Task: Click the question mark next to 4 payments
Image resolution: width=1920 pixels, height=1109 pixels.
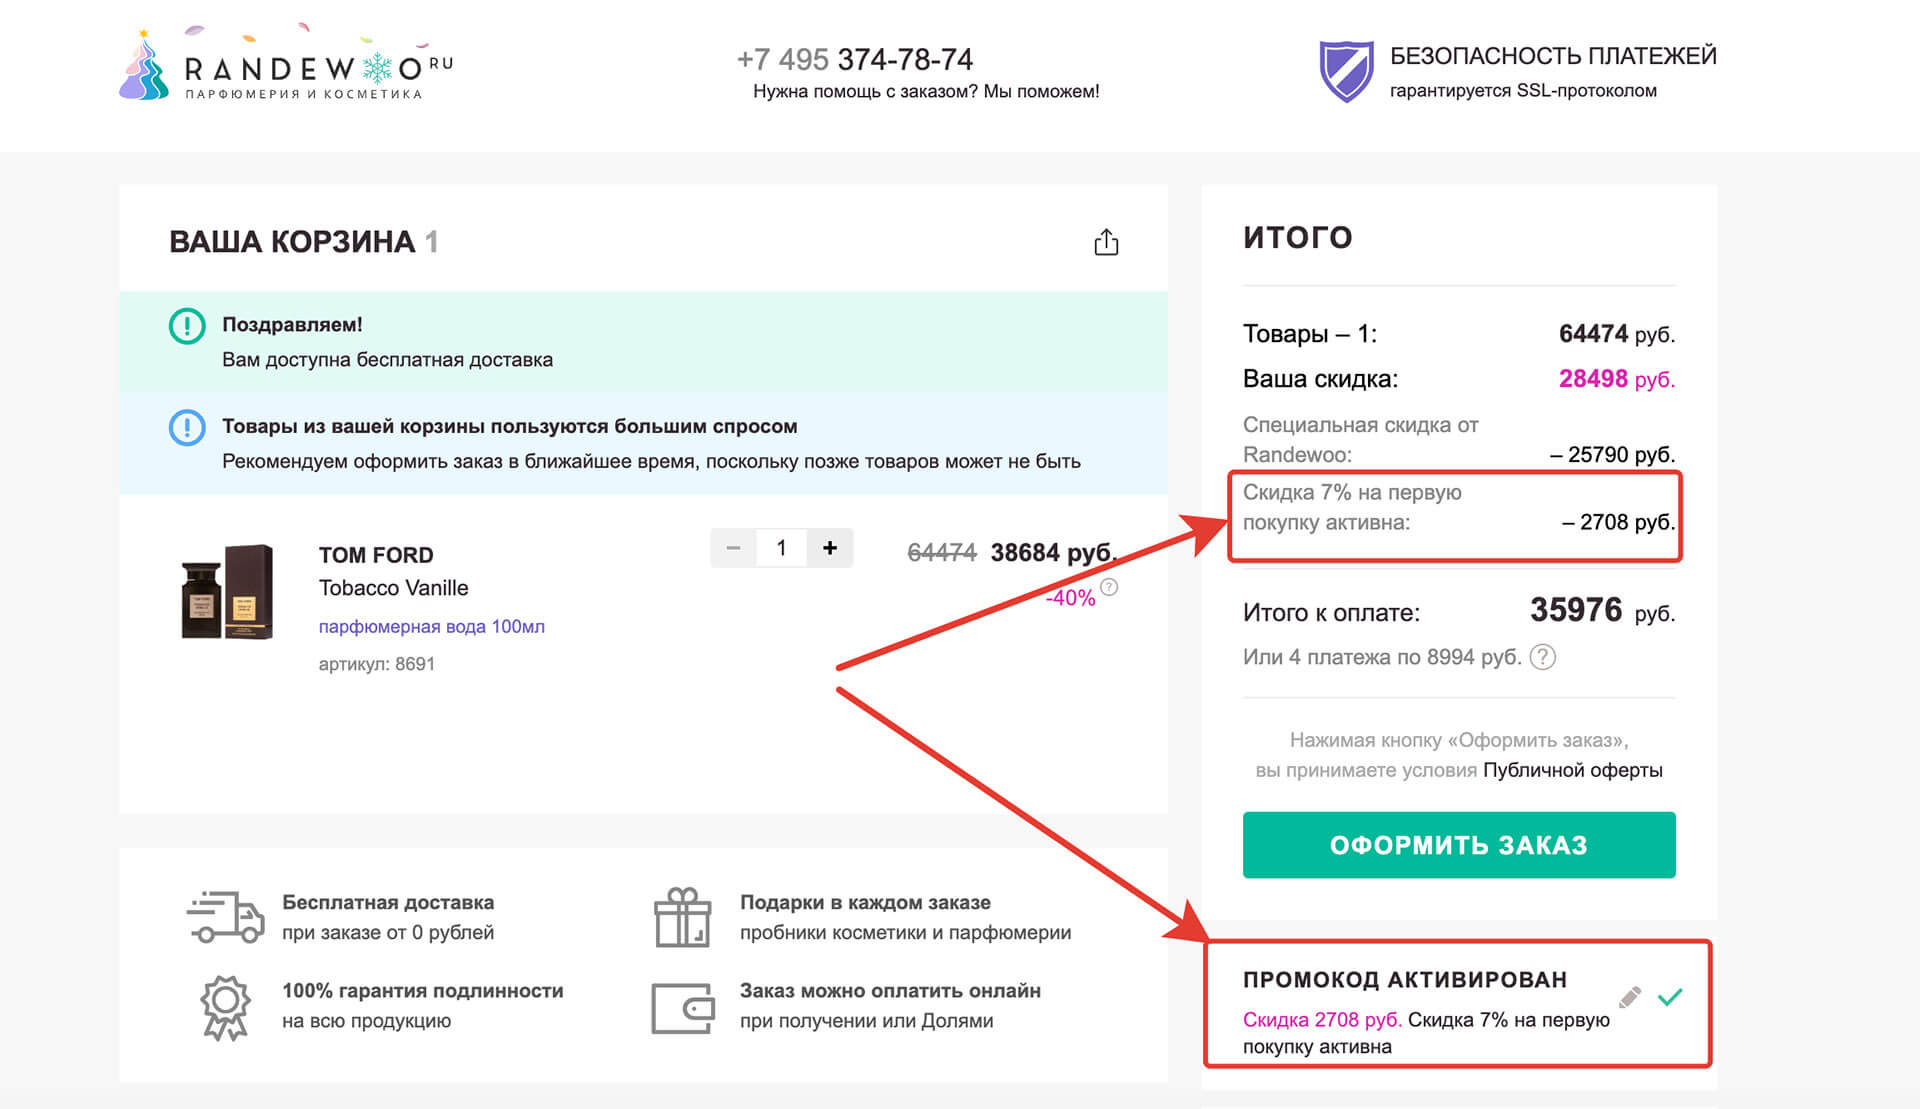Action: 1543,658
